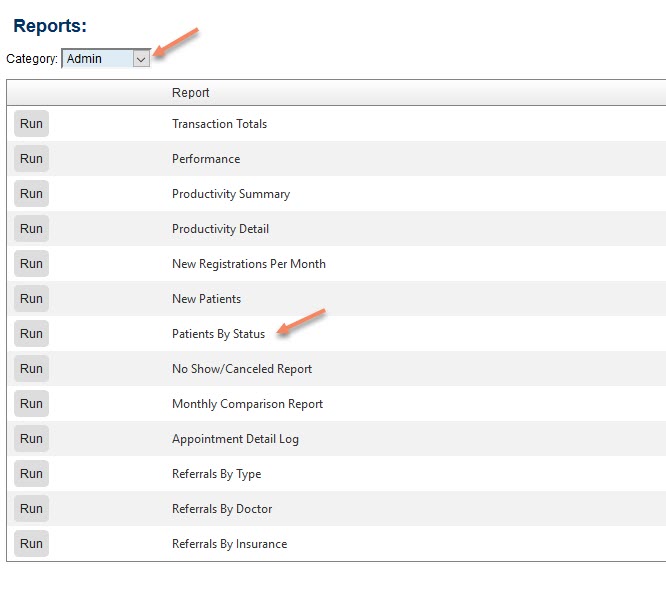Run the Appointment Detail Log report
666x598 pixels.
click(x=31, y=438)
